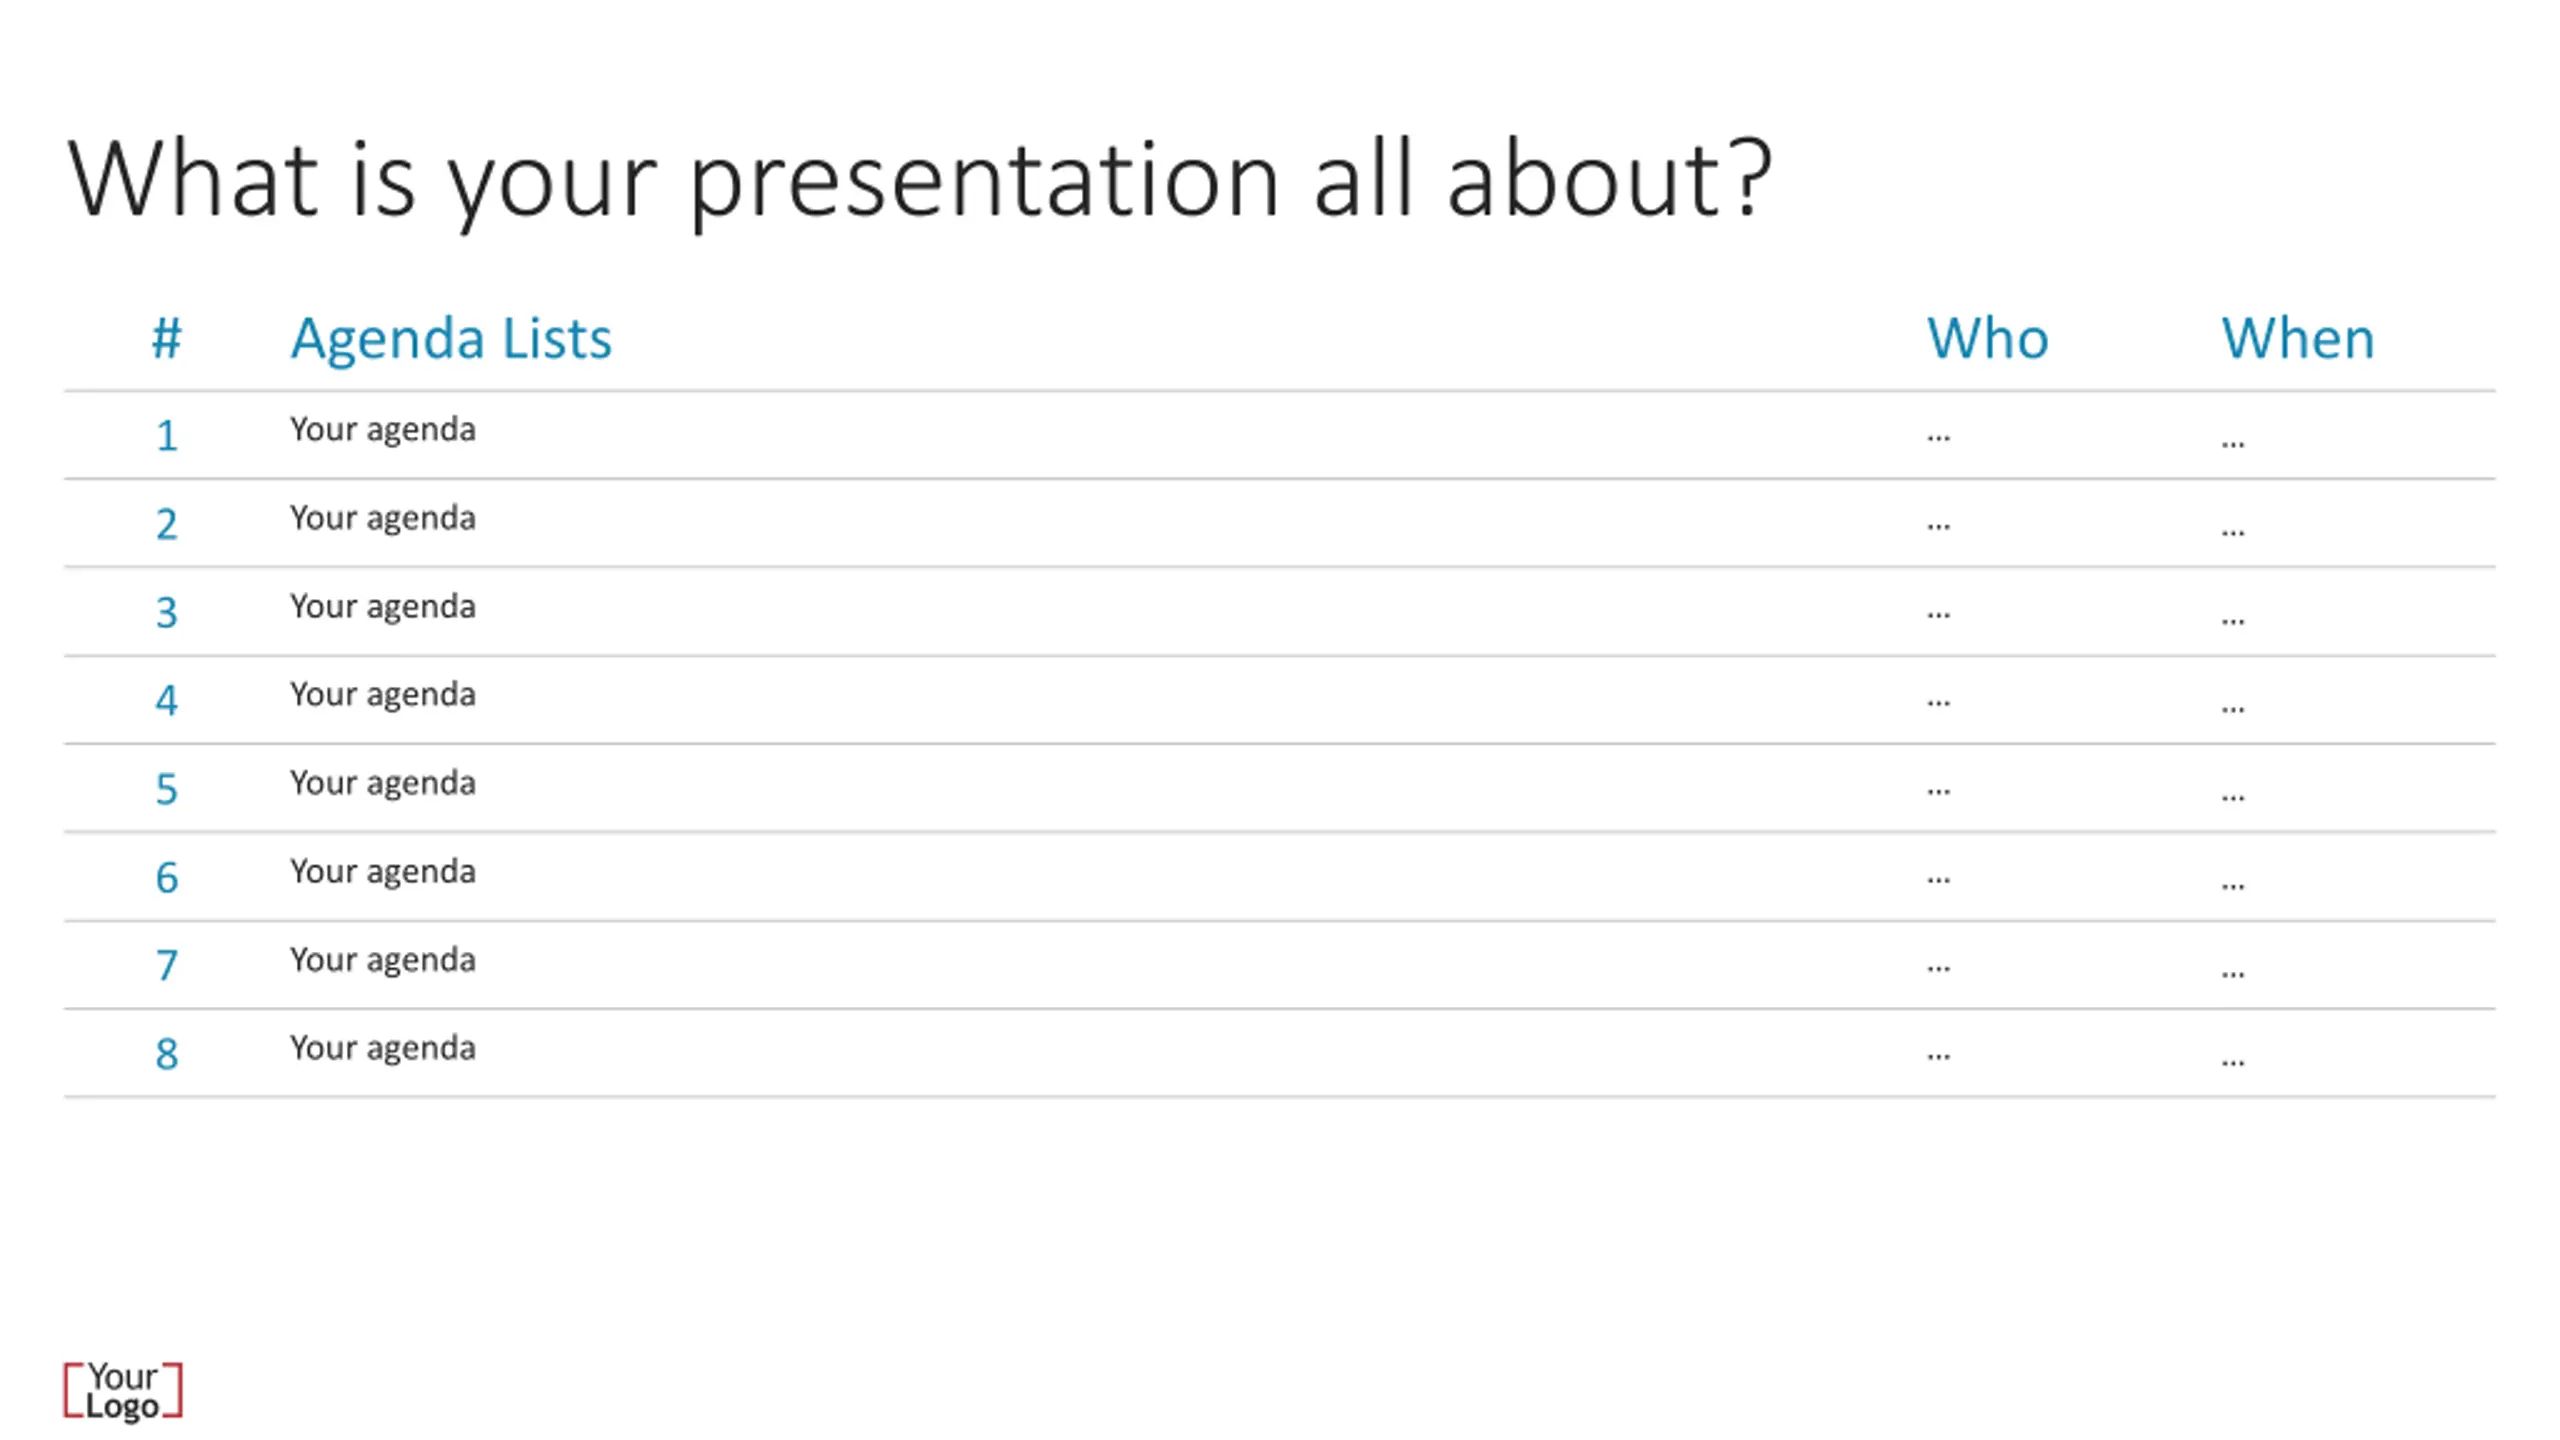
Task: Select the slide title text
Action: 920,182
